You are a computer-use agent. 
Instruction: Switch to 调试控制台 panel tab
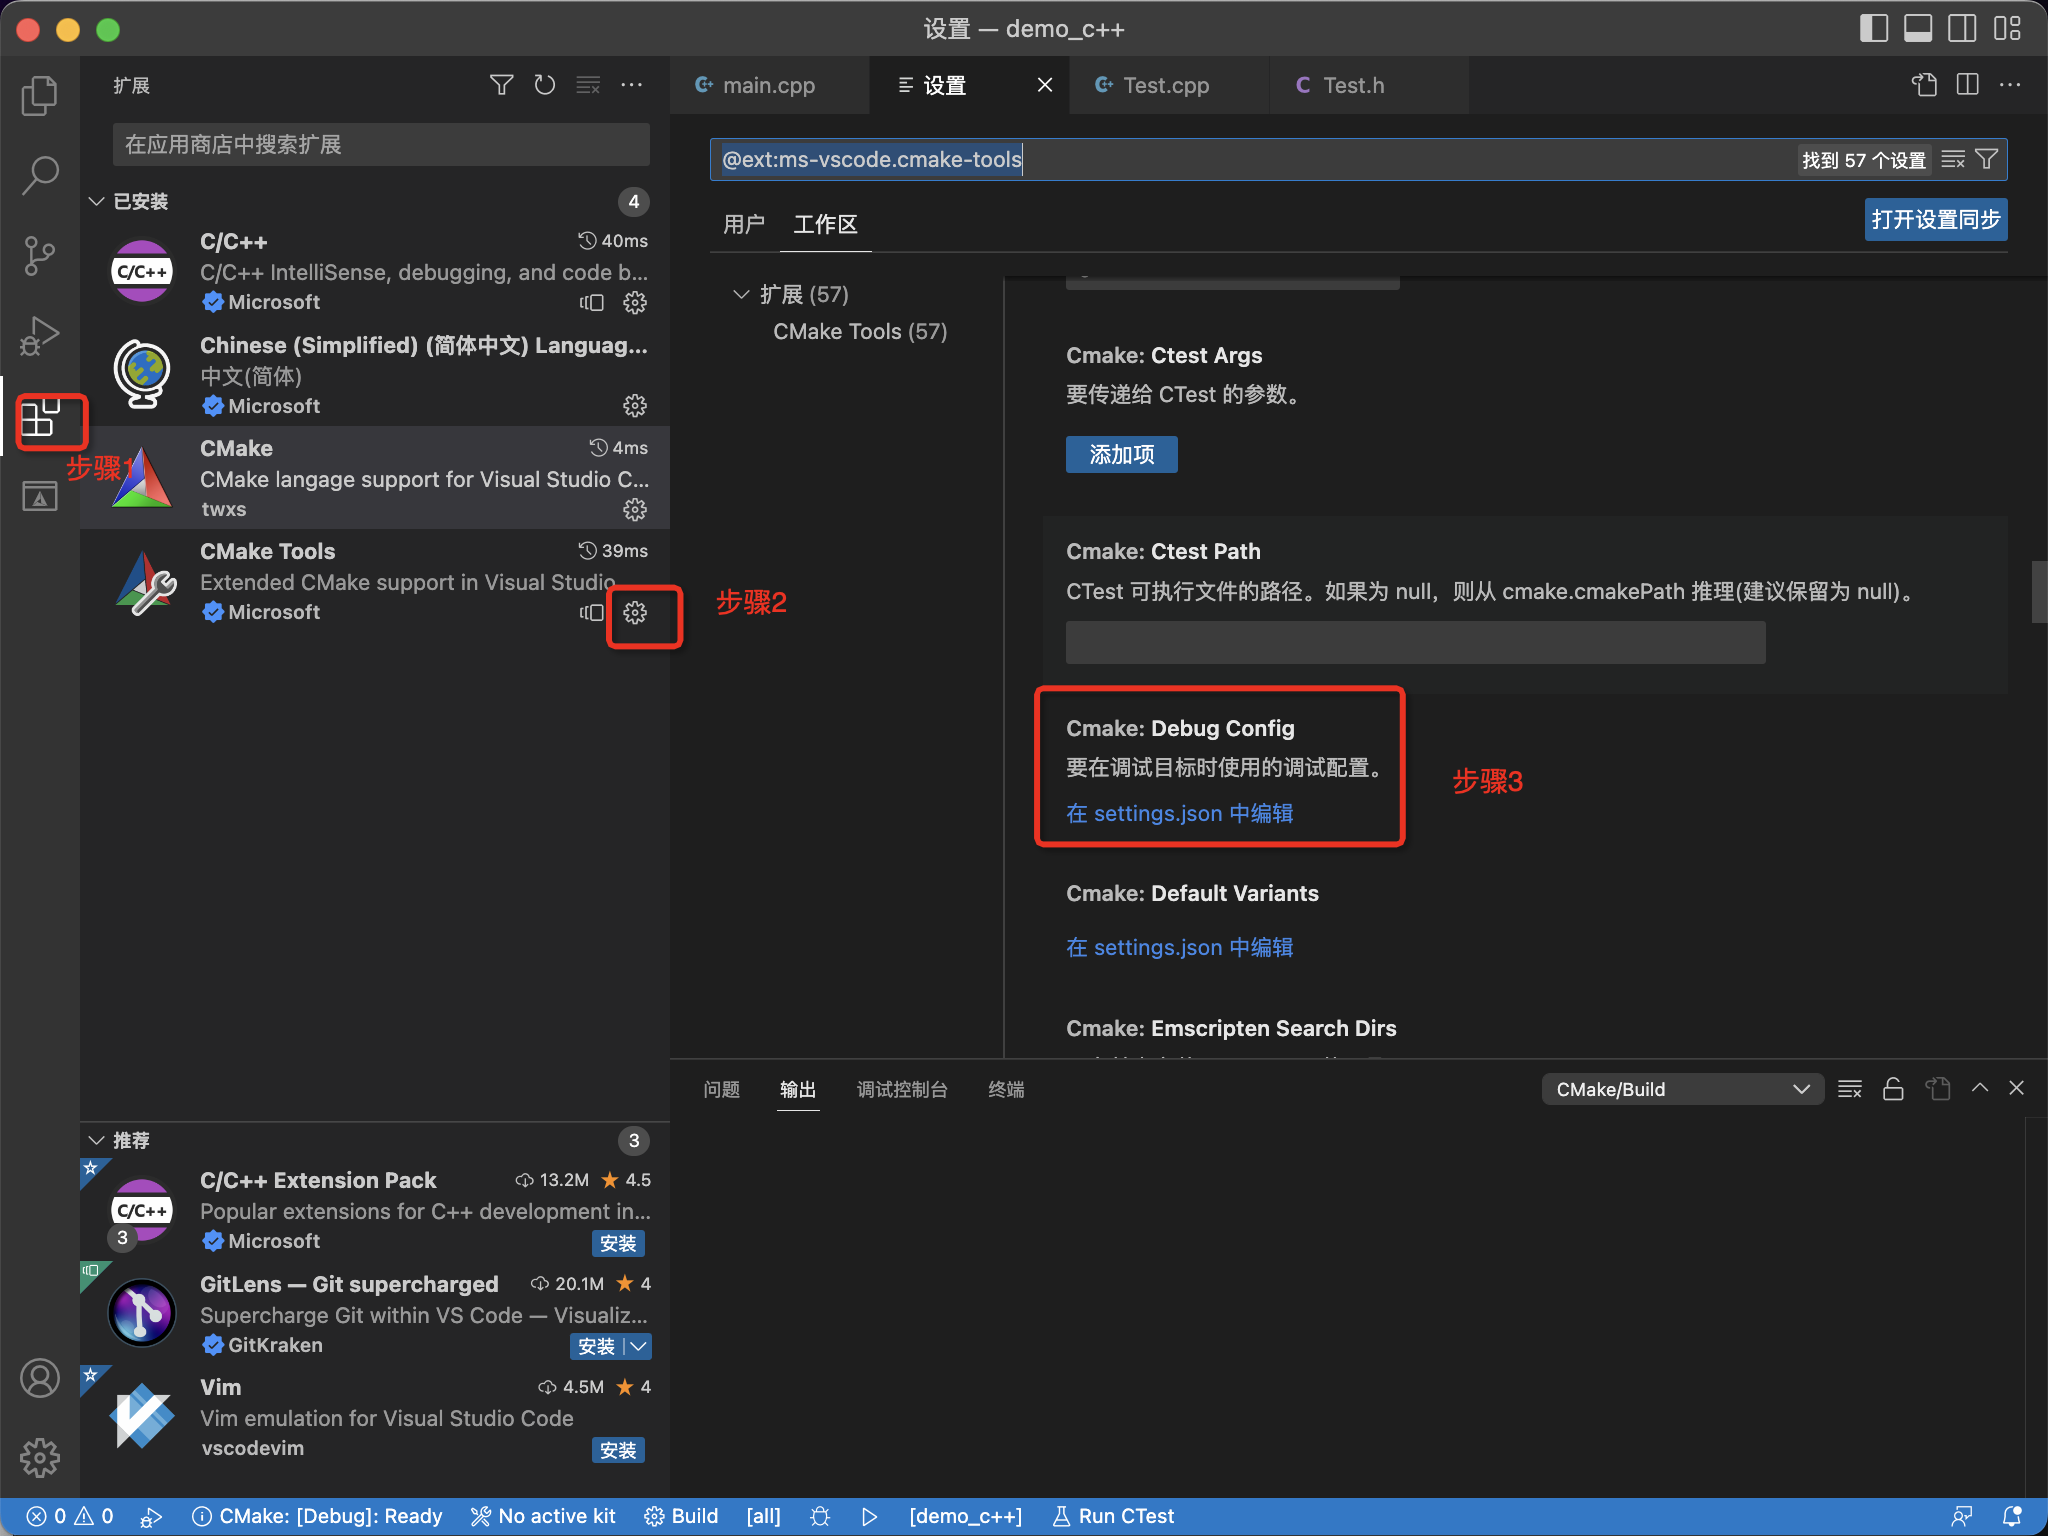coord(902,1089)
